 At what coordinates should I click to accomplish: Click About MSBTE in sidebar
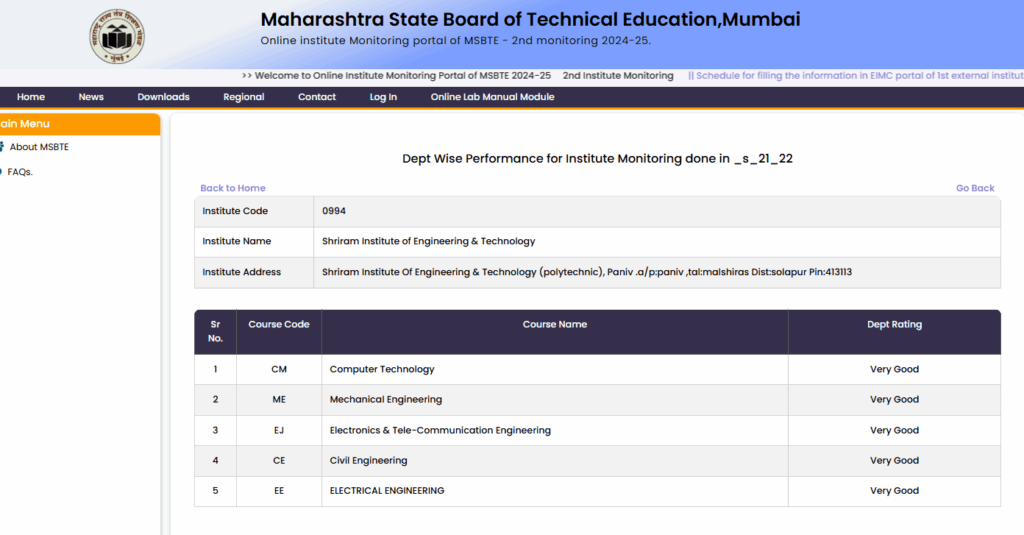(x=39, y=147)
